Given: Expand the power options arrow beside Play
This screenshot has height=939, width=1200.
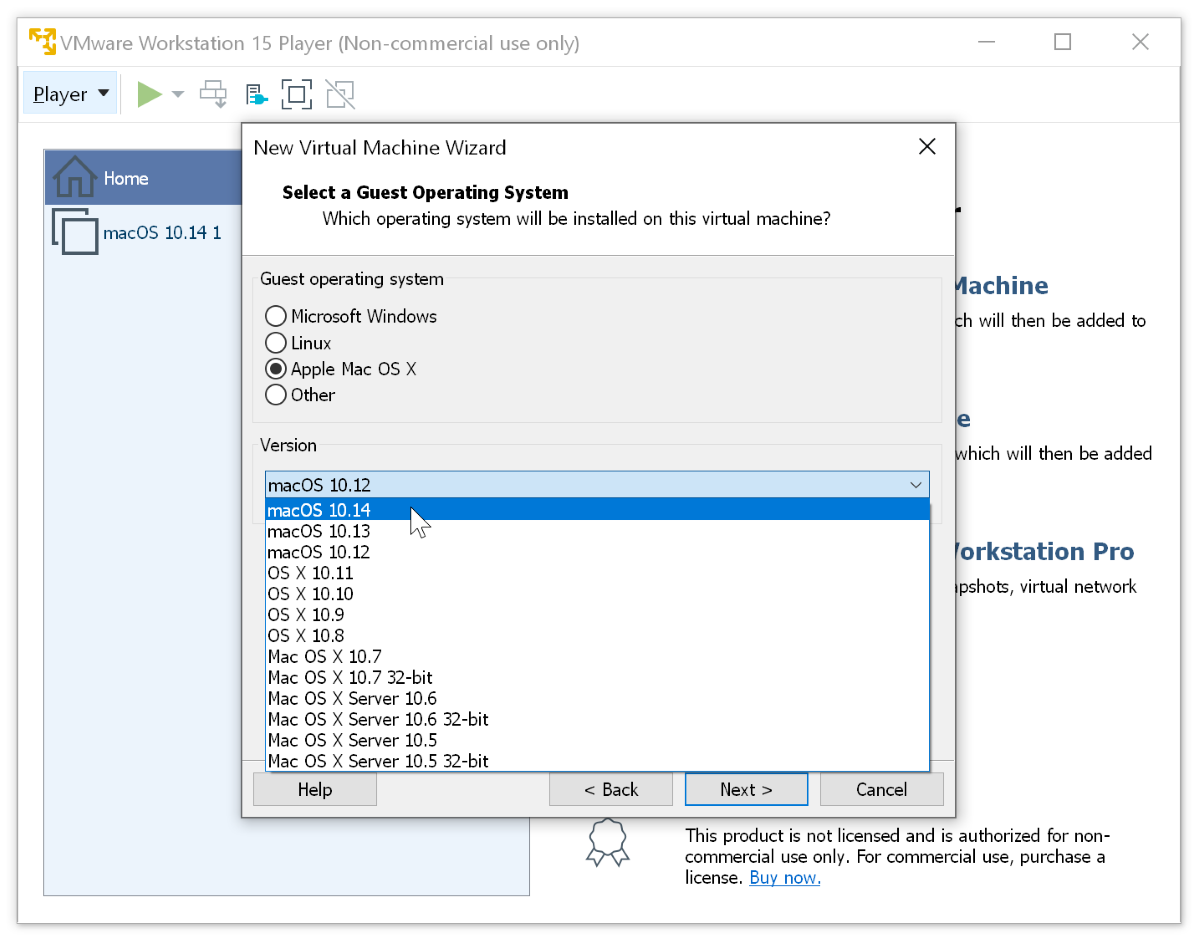Looking at the screenshot, I should (178, 95).
